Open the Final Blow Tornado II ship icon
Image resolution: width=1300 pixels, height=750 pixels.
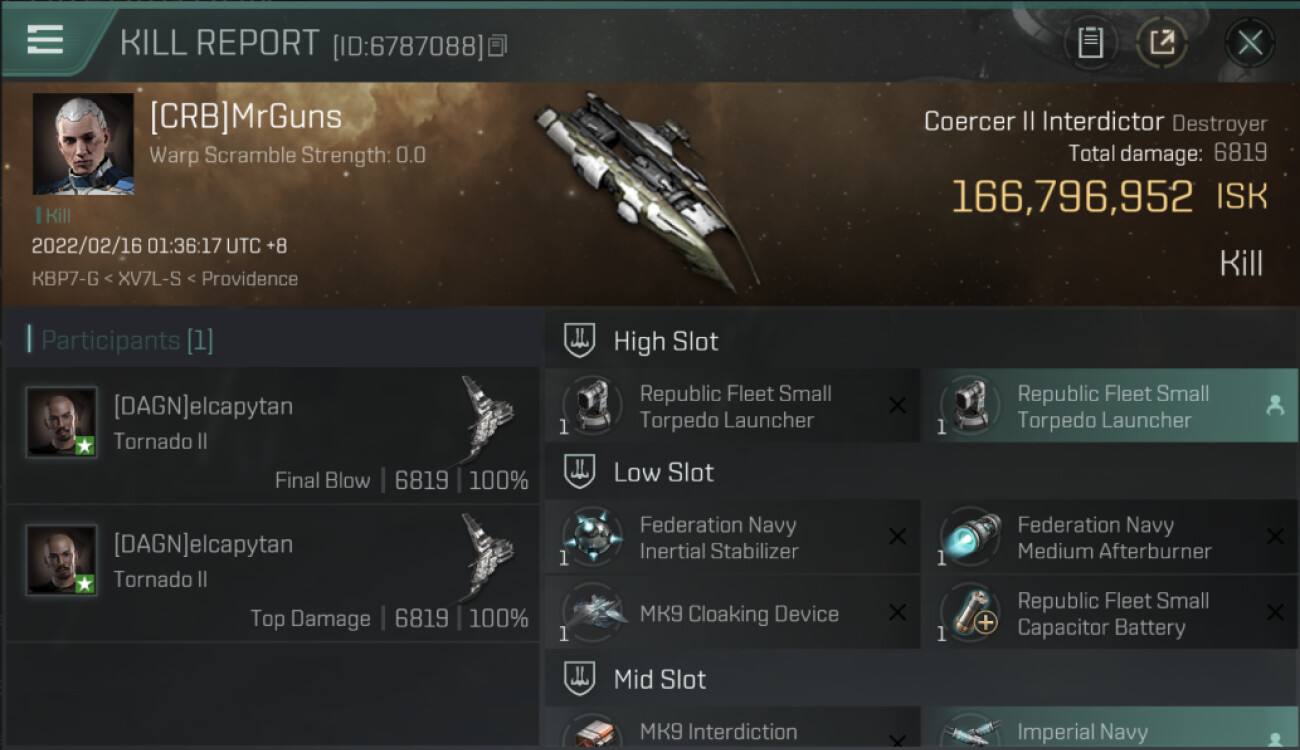(x=488, y=418)
